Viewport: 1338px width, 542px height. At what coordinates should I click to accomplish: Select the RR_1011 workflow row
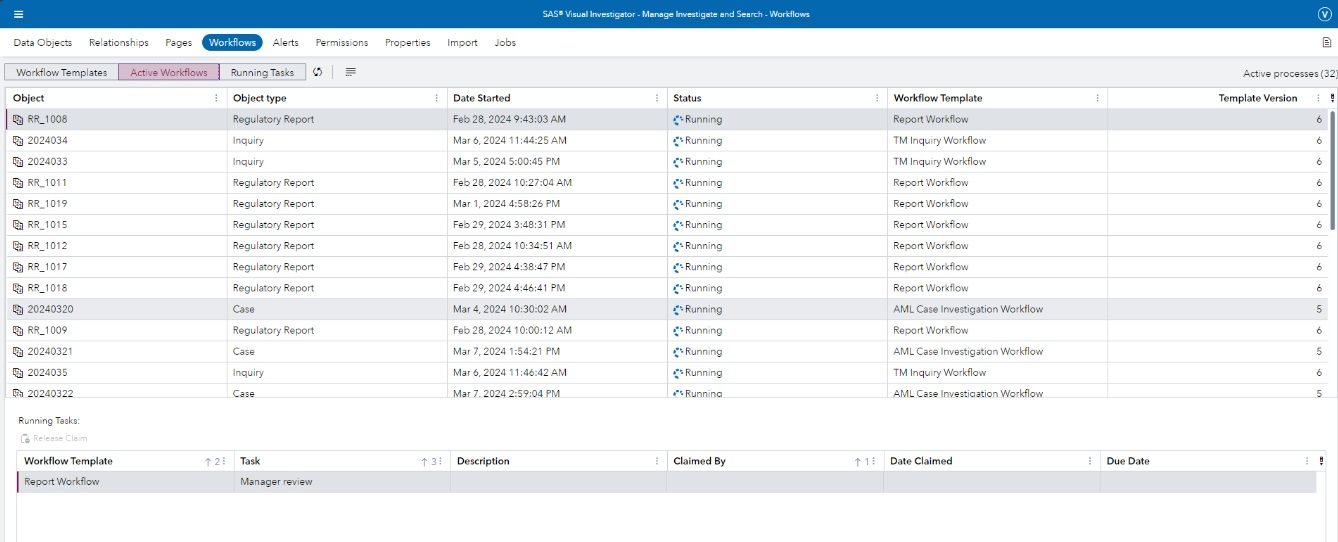click(x=667, y=182)
